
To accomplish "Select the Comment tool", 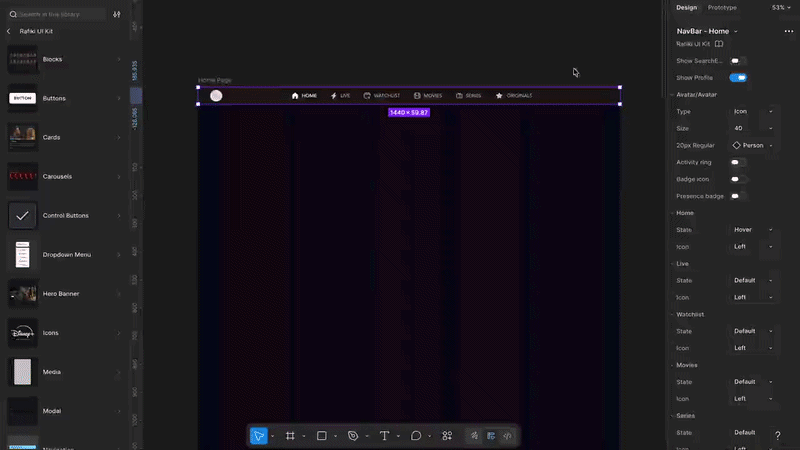I will coord(416,436).
